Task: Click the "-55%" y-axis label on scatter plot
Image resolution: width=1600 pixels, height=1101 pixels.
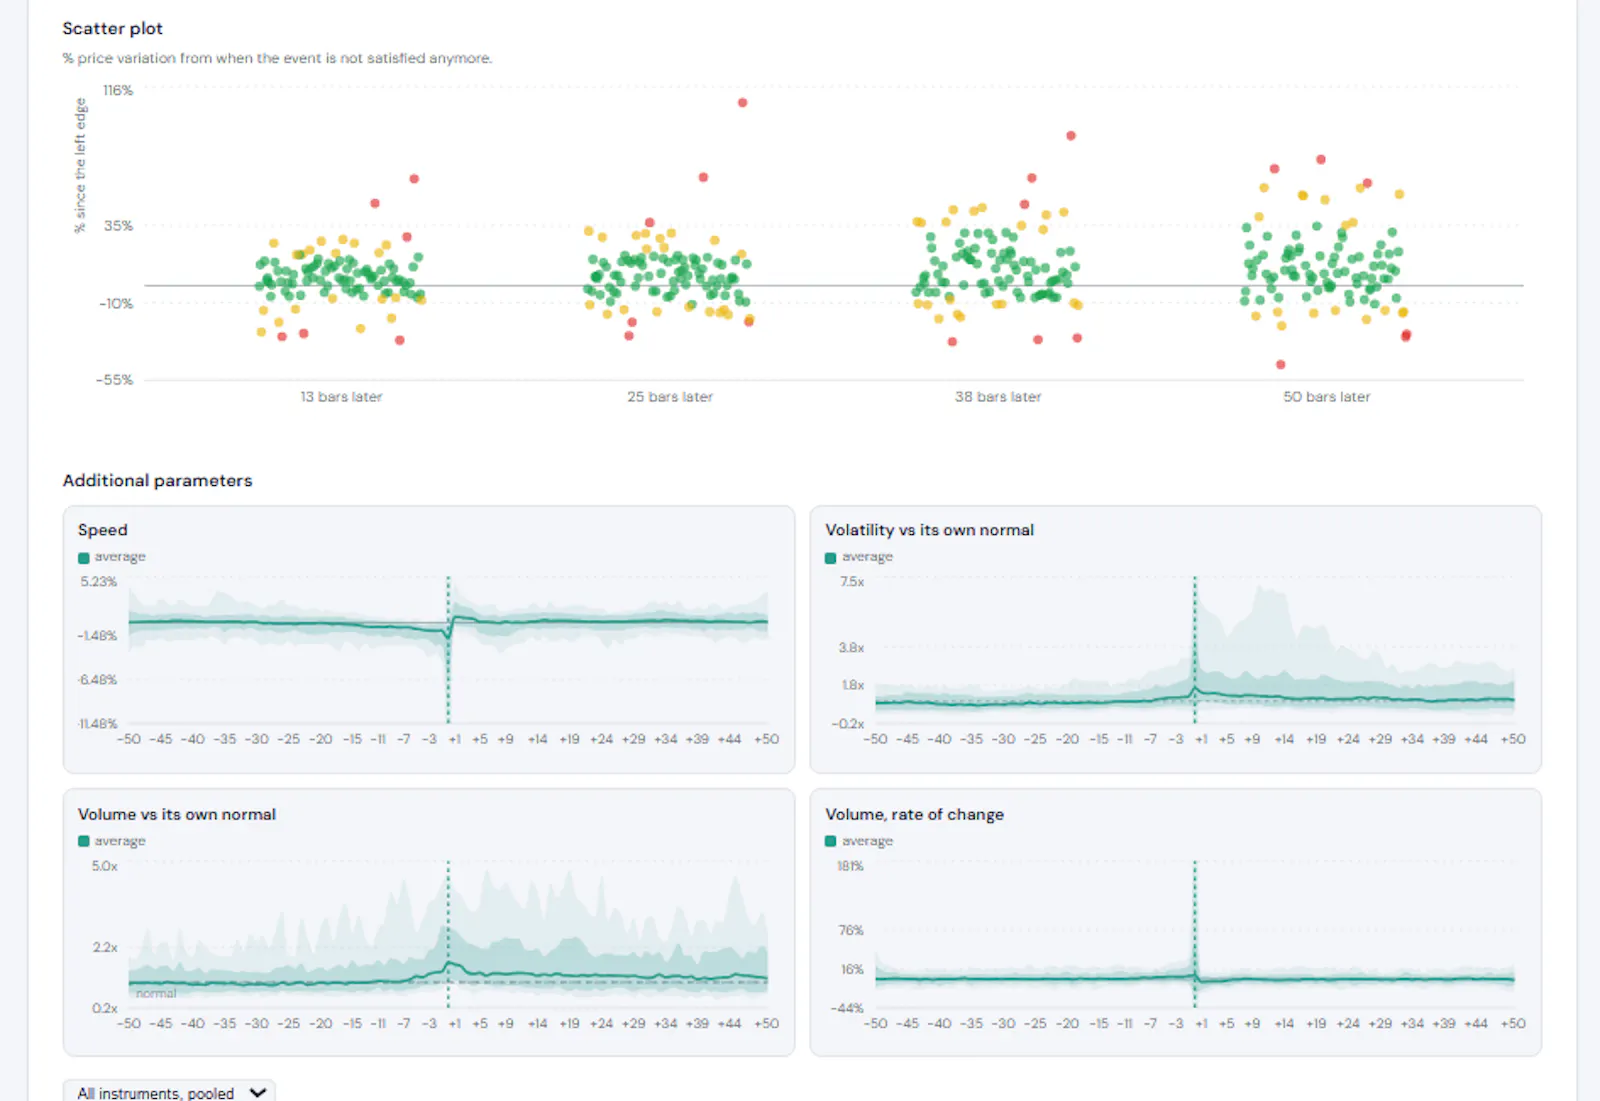Action: coord(114,380)
